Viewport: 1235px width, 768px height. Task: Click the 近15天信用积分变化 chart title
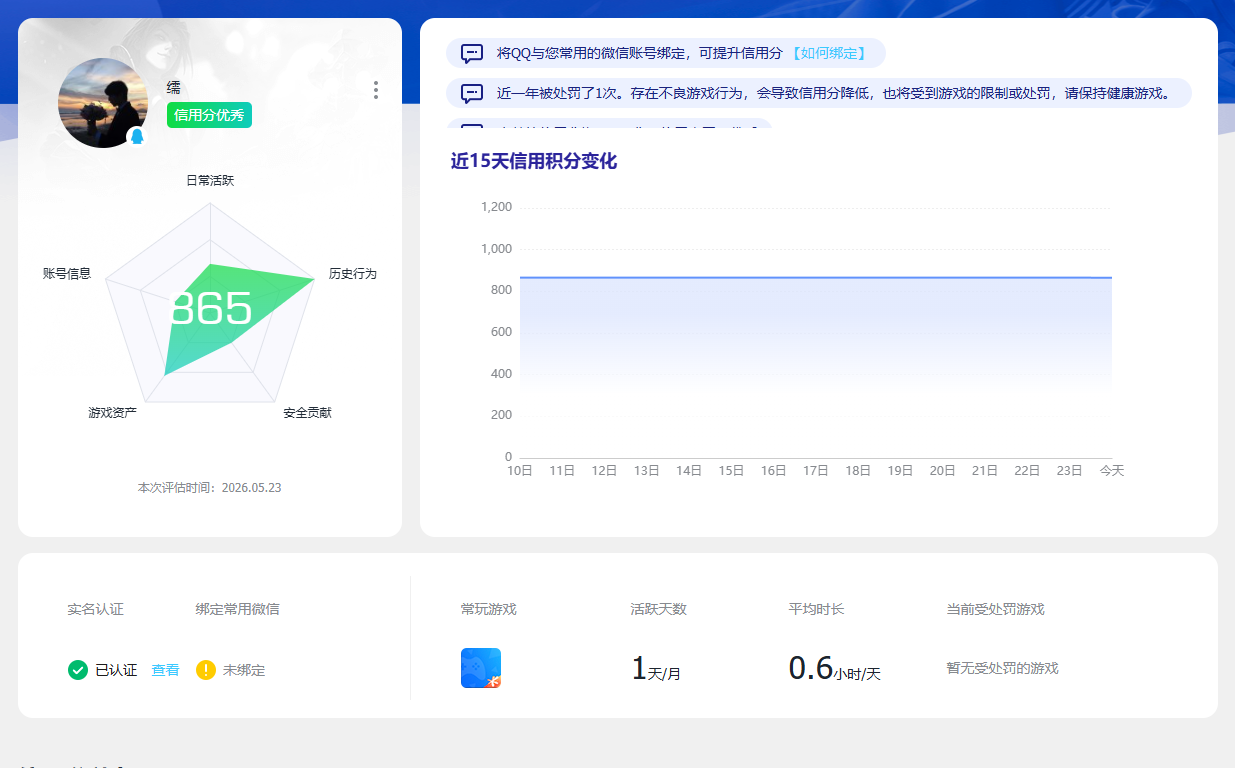[x=534, y=161]
